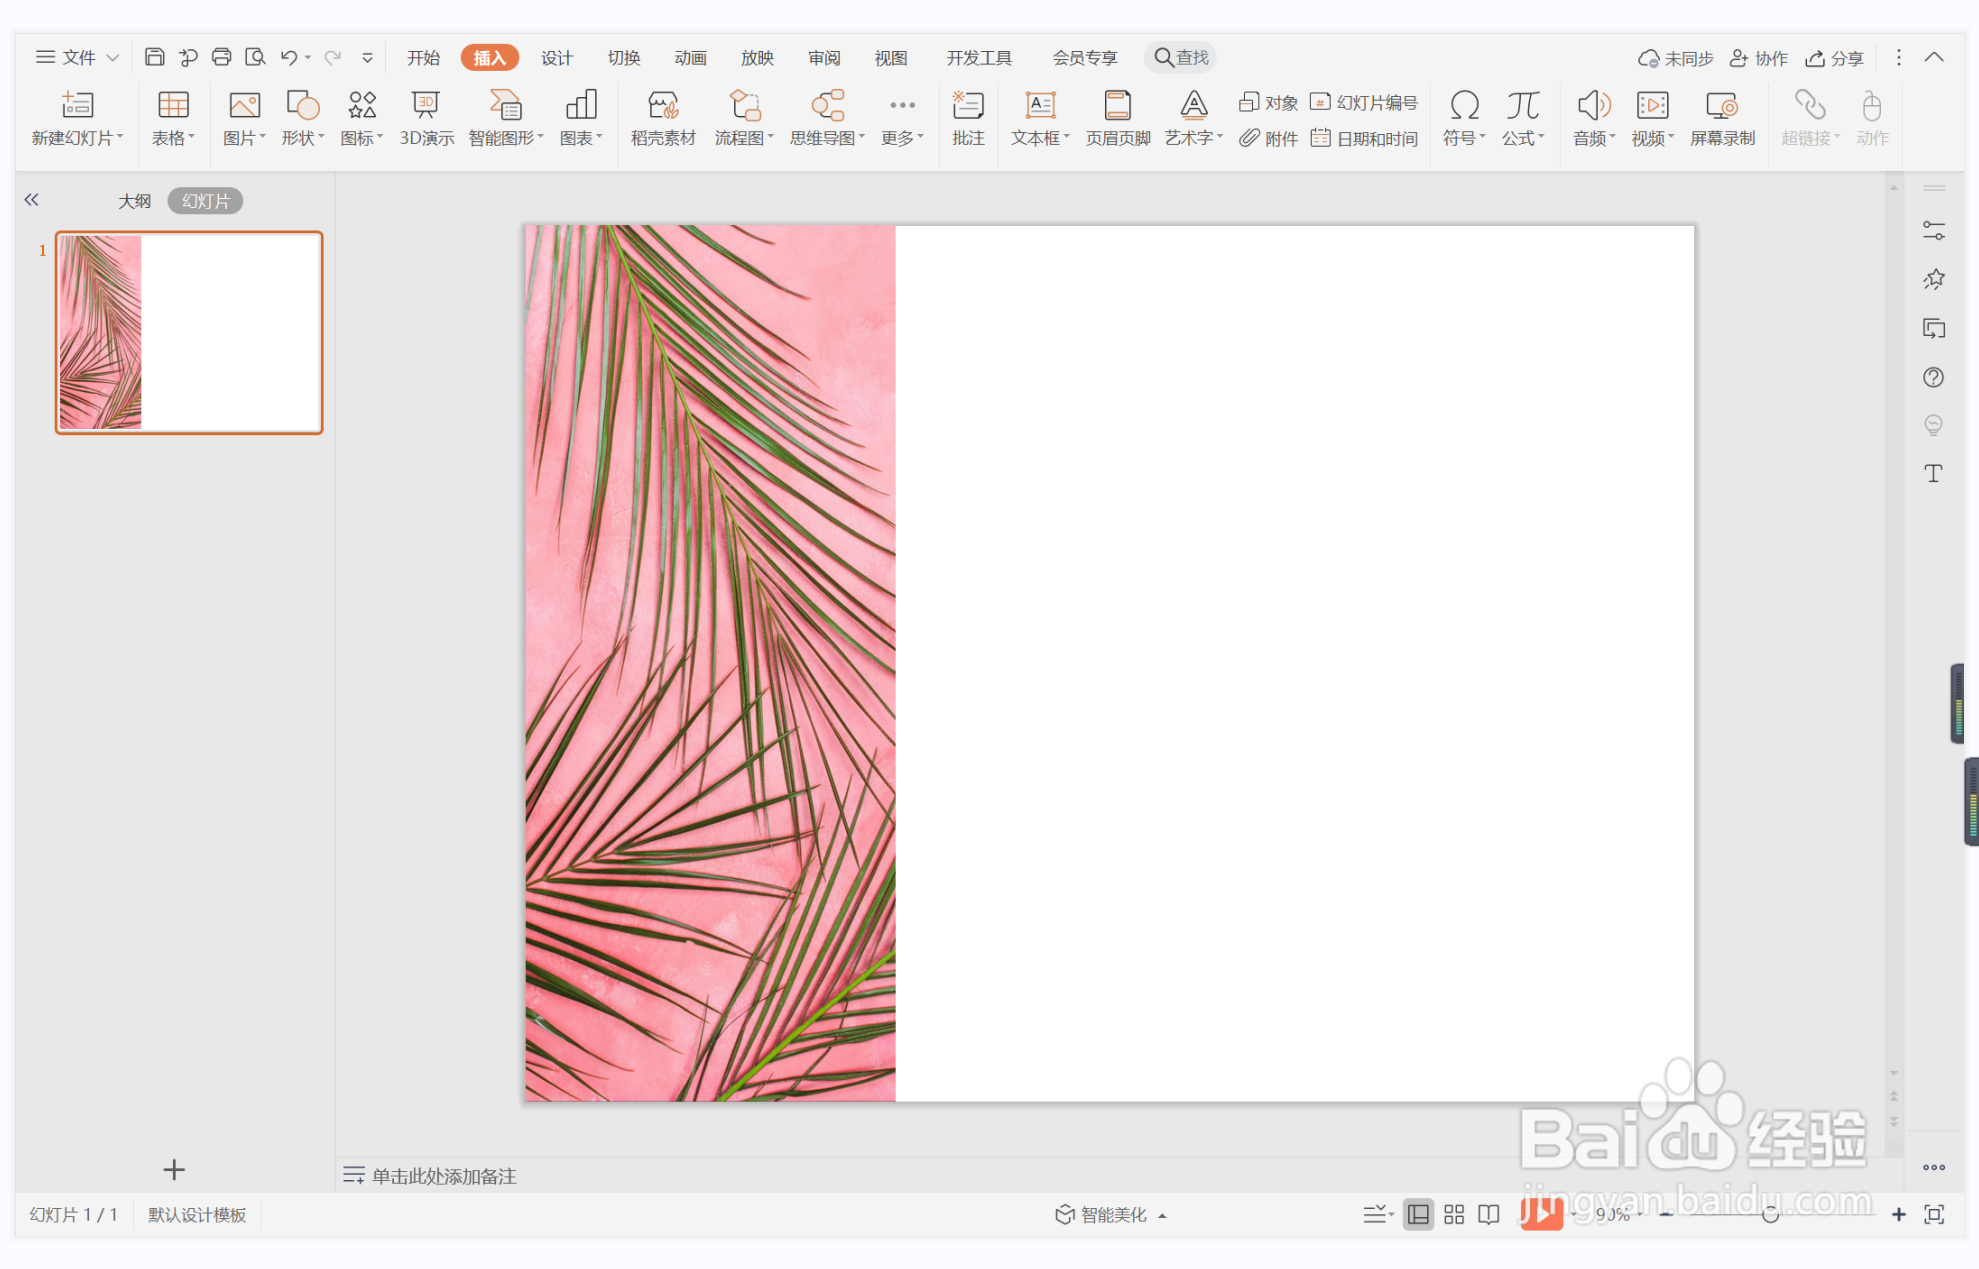Select slide 1 thumbnail
Screen dimensions: 1979x1269
(189, 332)
